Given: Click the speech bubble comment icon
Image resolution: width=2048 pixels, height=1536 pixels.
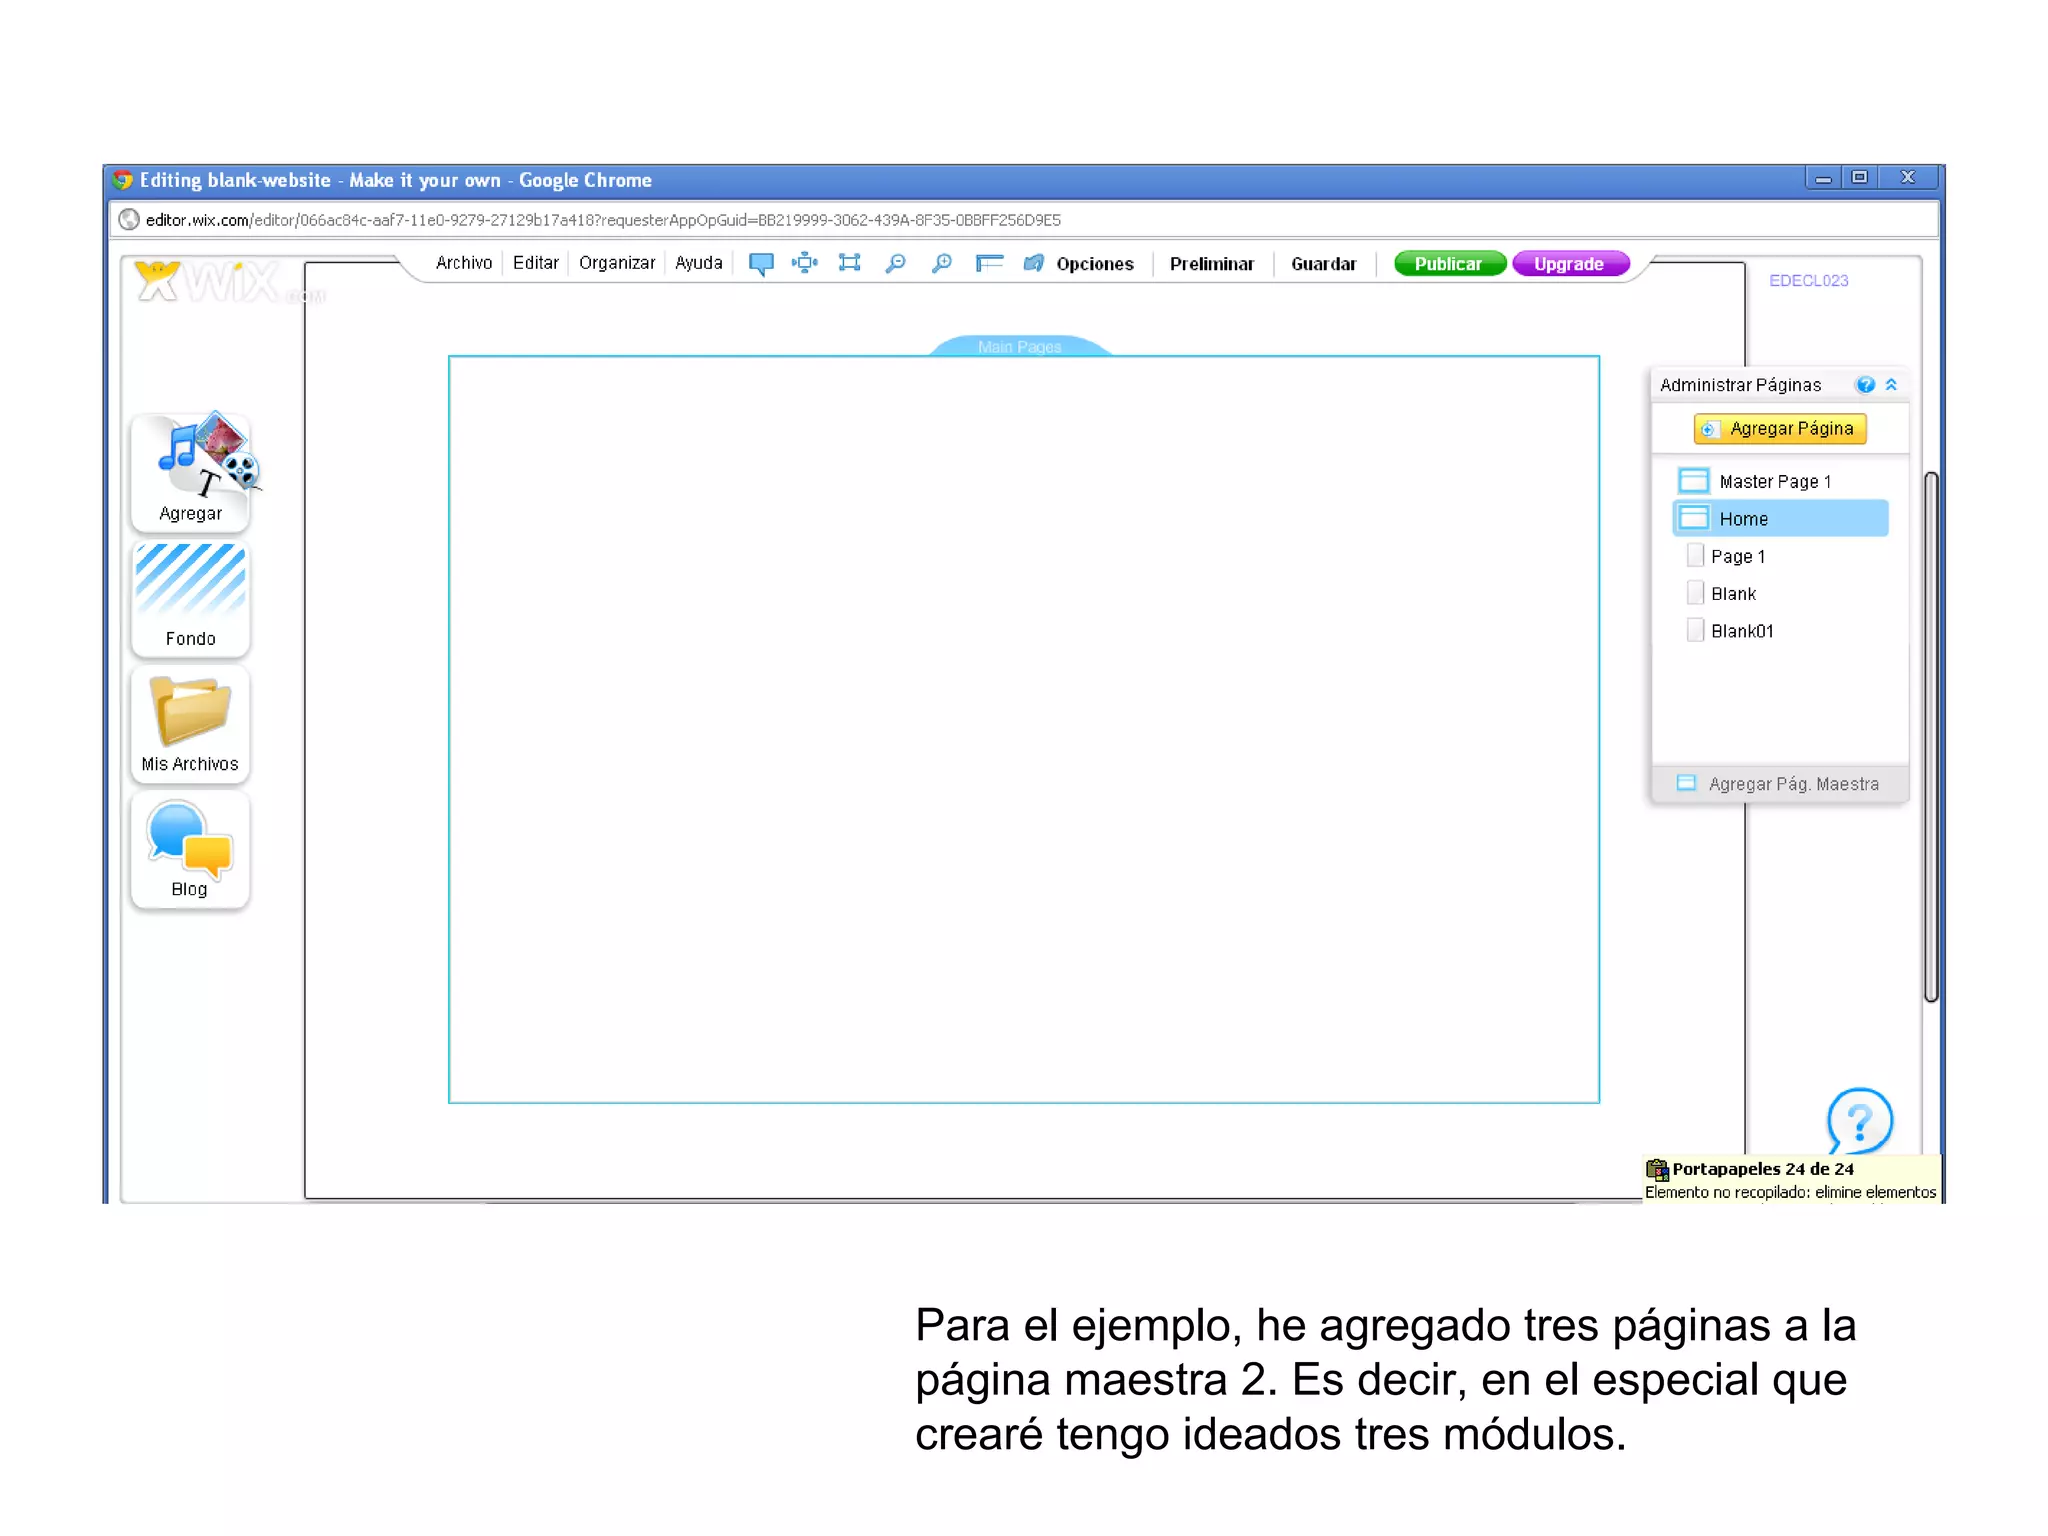Looking at the screenshot, I should (x=761, y=264).
